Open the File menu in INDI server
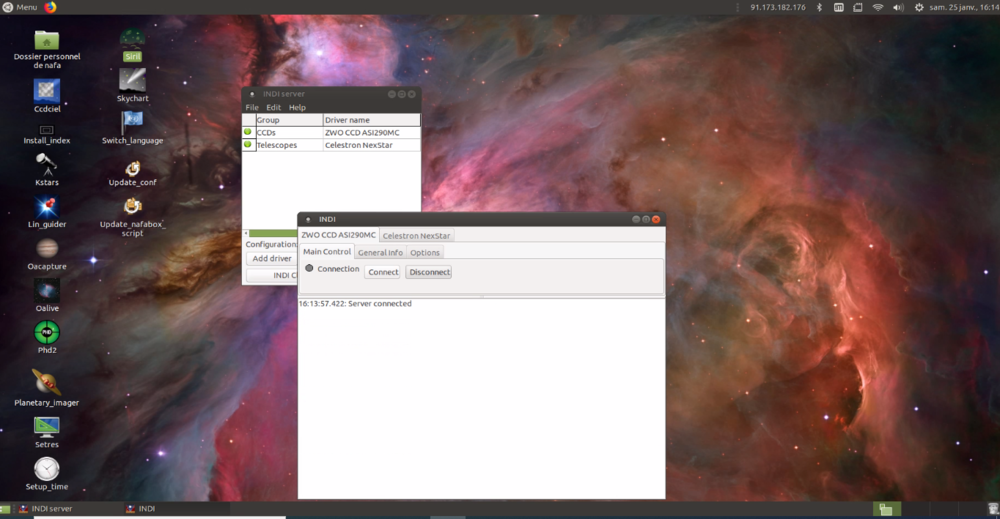 pos(252,107)
